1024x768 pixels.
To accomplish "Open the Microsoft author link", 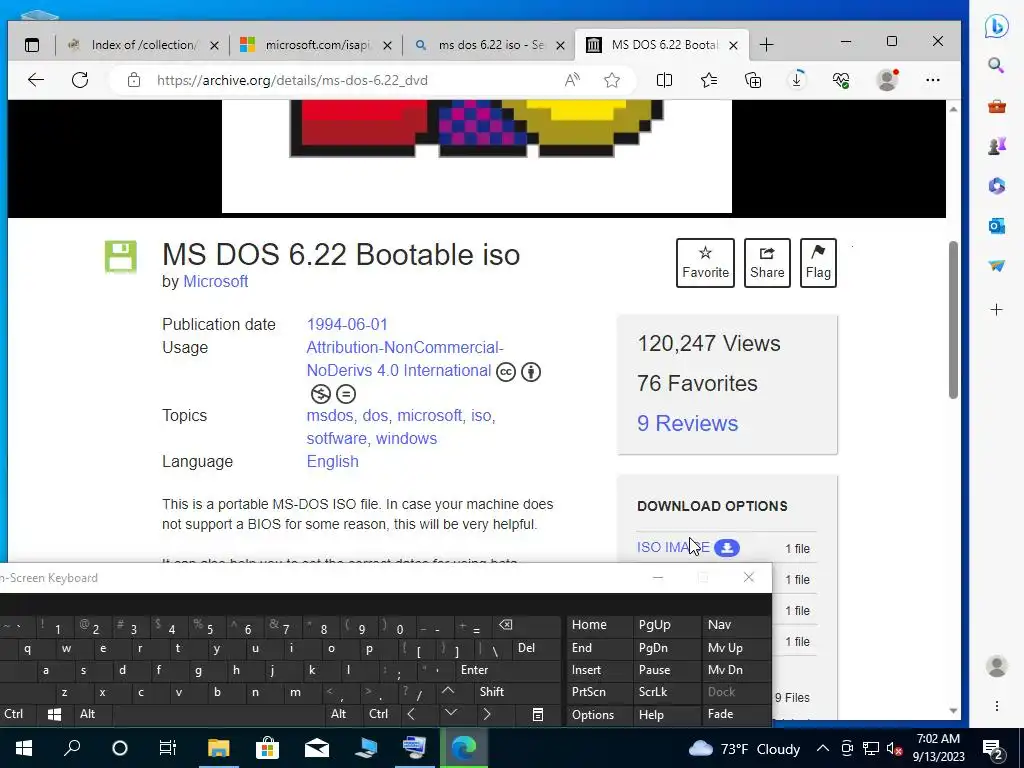I will coord(216,281).
